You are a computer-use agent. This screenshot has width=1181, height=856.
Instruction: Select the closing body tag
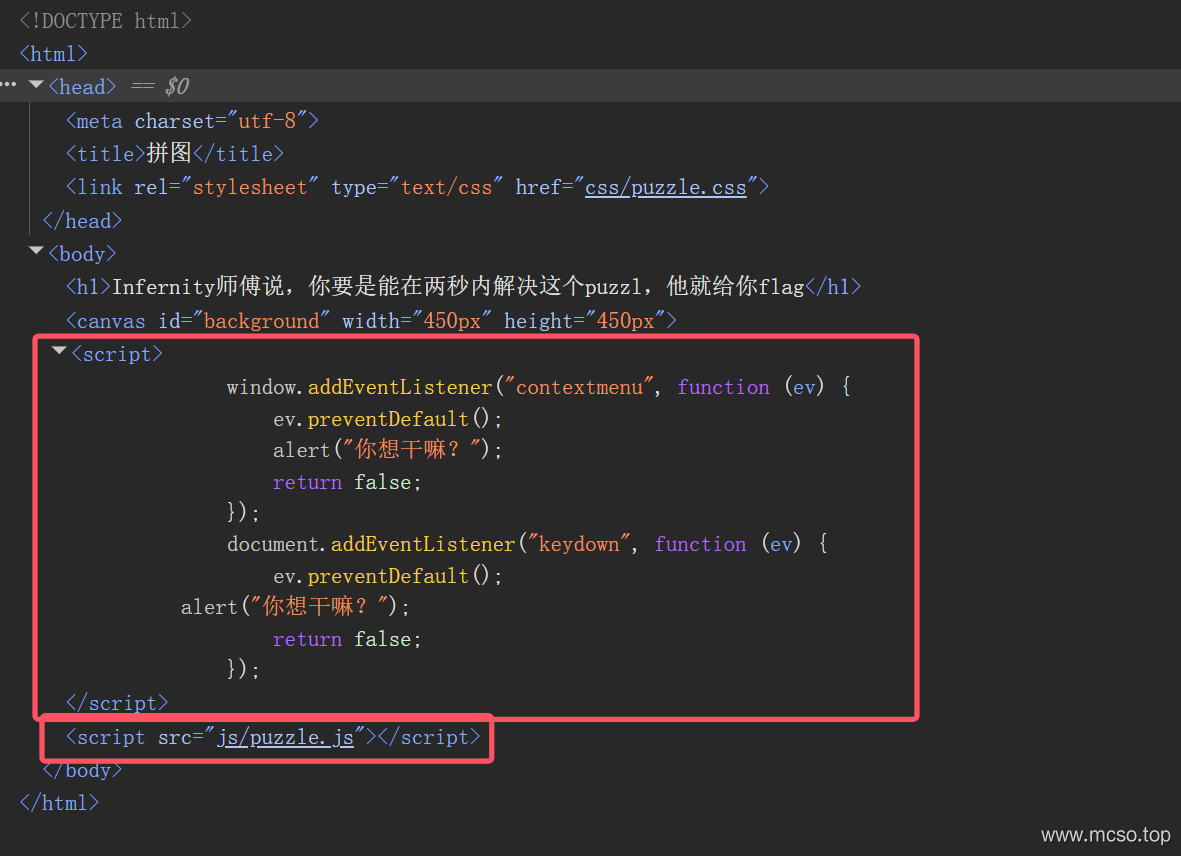[82, 770]
